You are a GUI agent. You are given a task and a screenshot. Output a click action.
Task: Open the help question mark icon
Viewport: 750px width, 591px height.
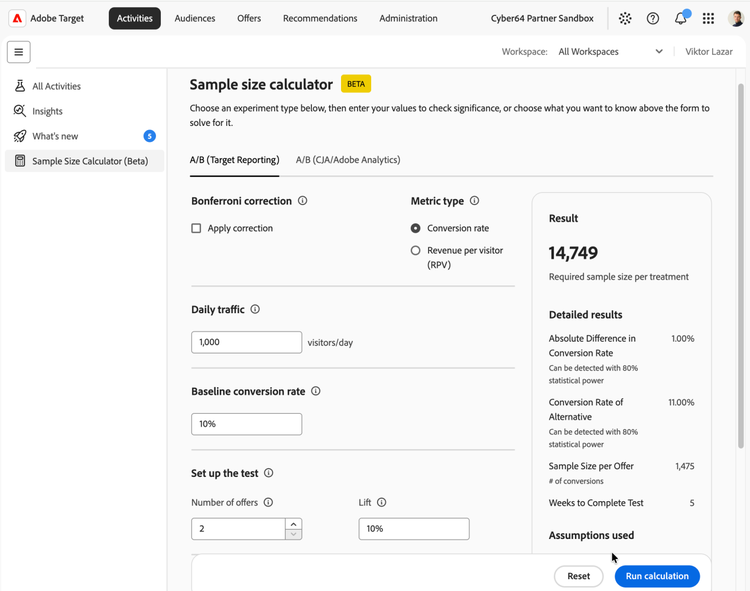point(652,18)
